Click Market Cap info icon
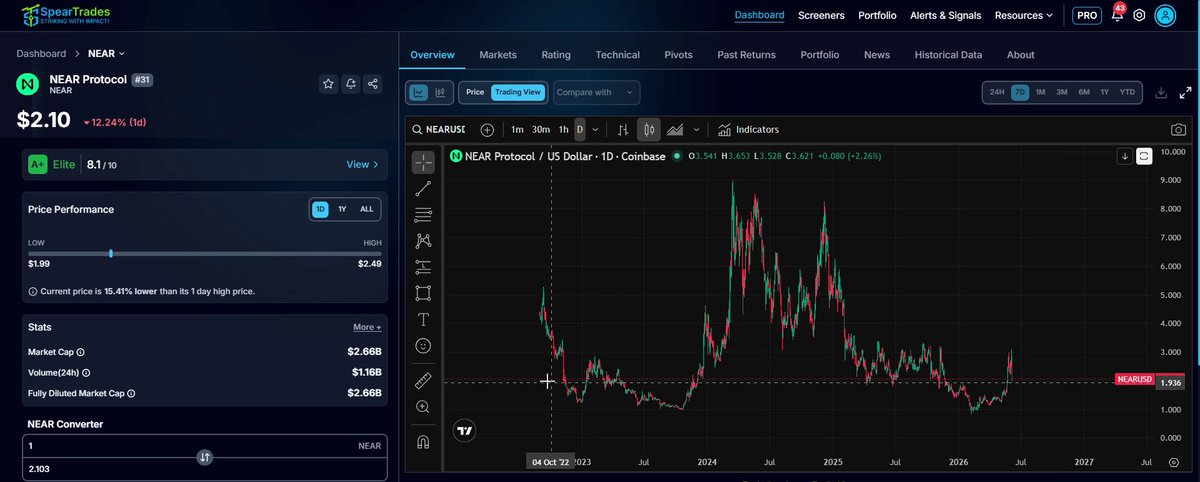Viewport: 1200px width, 482px height. tap(81, 352)
